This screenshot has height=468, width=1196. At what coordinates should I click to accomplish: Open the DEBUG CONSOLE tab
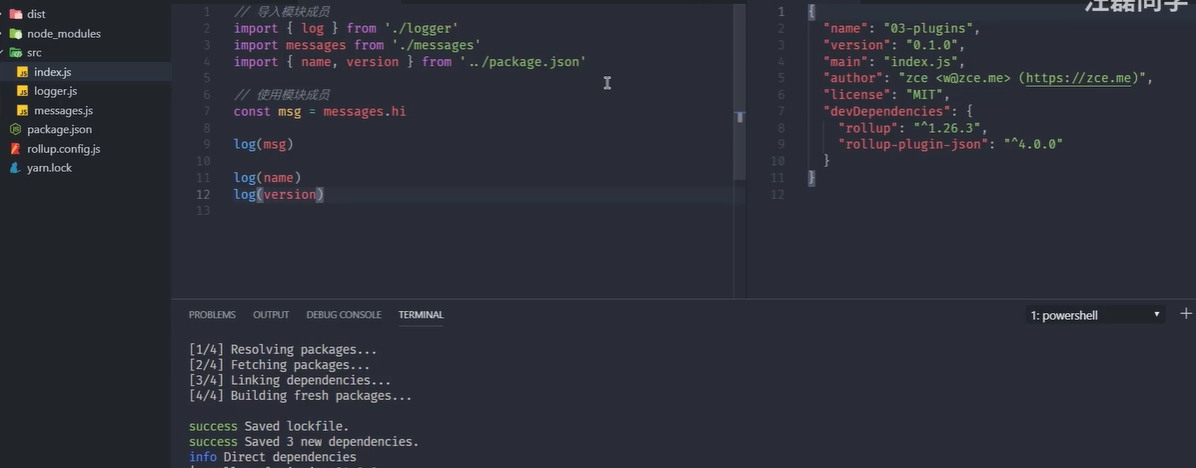343,315
